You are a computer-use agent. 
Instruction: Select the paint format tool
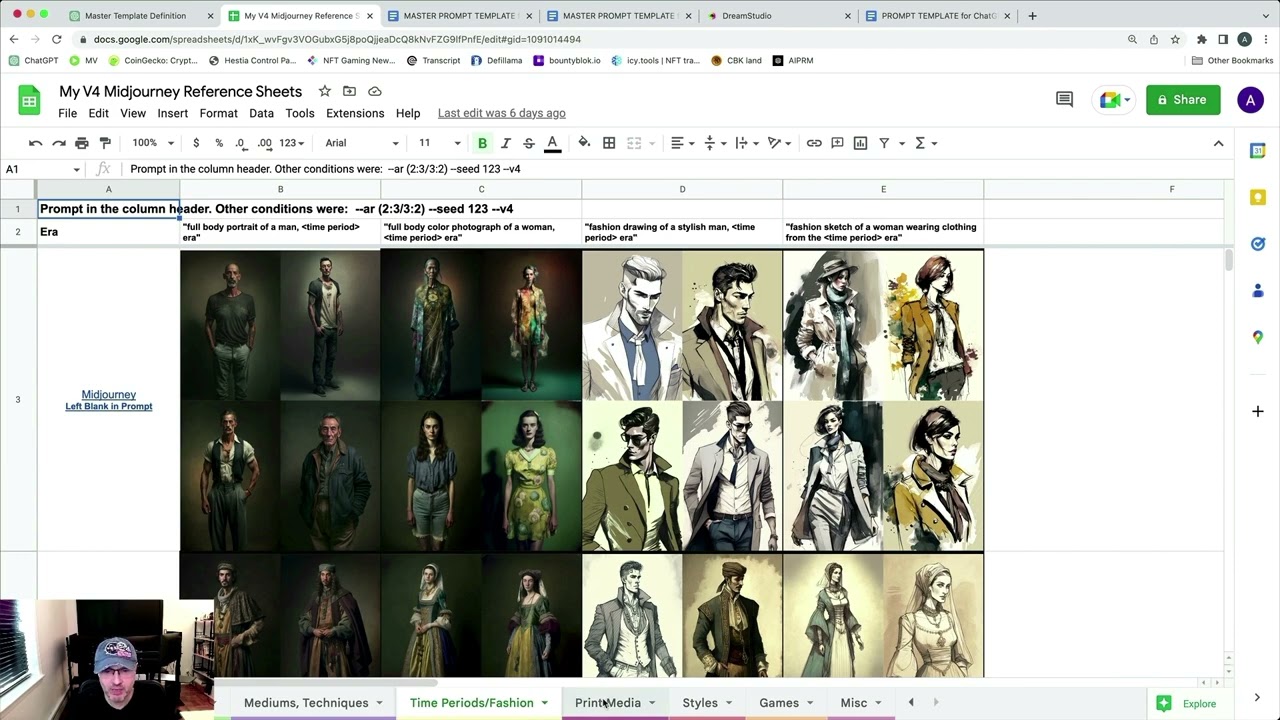(105, 143)
